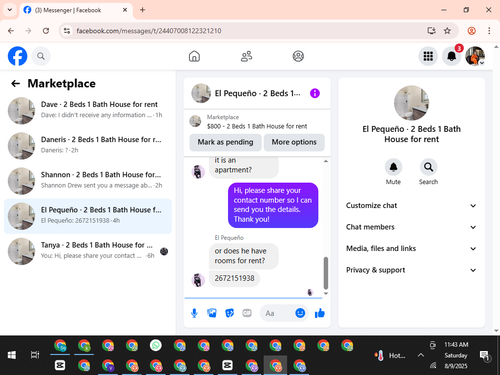Expand Media, files and links section
This screenshot has height=375, width=500.
[411, 248]
